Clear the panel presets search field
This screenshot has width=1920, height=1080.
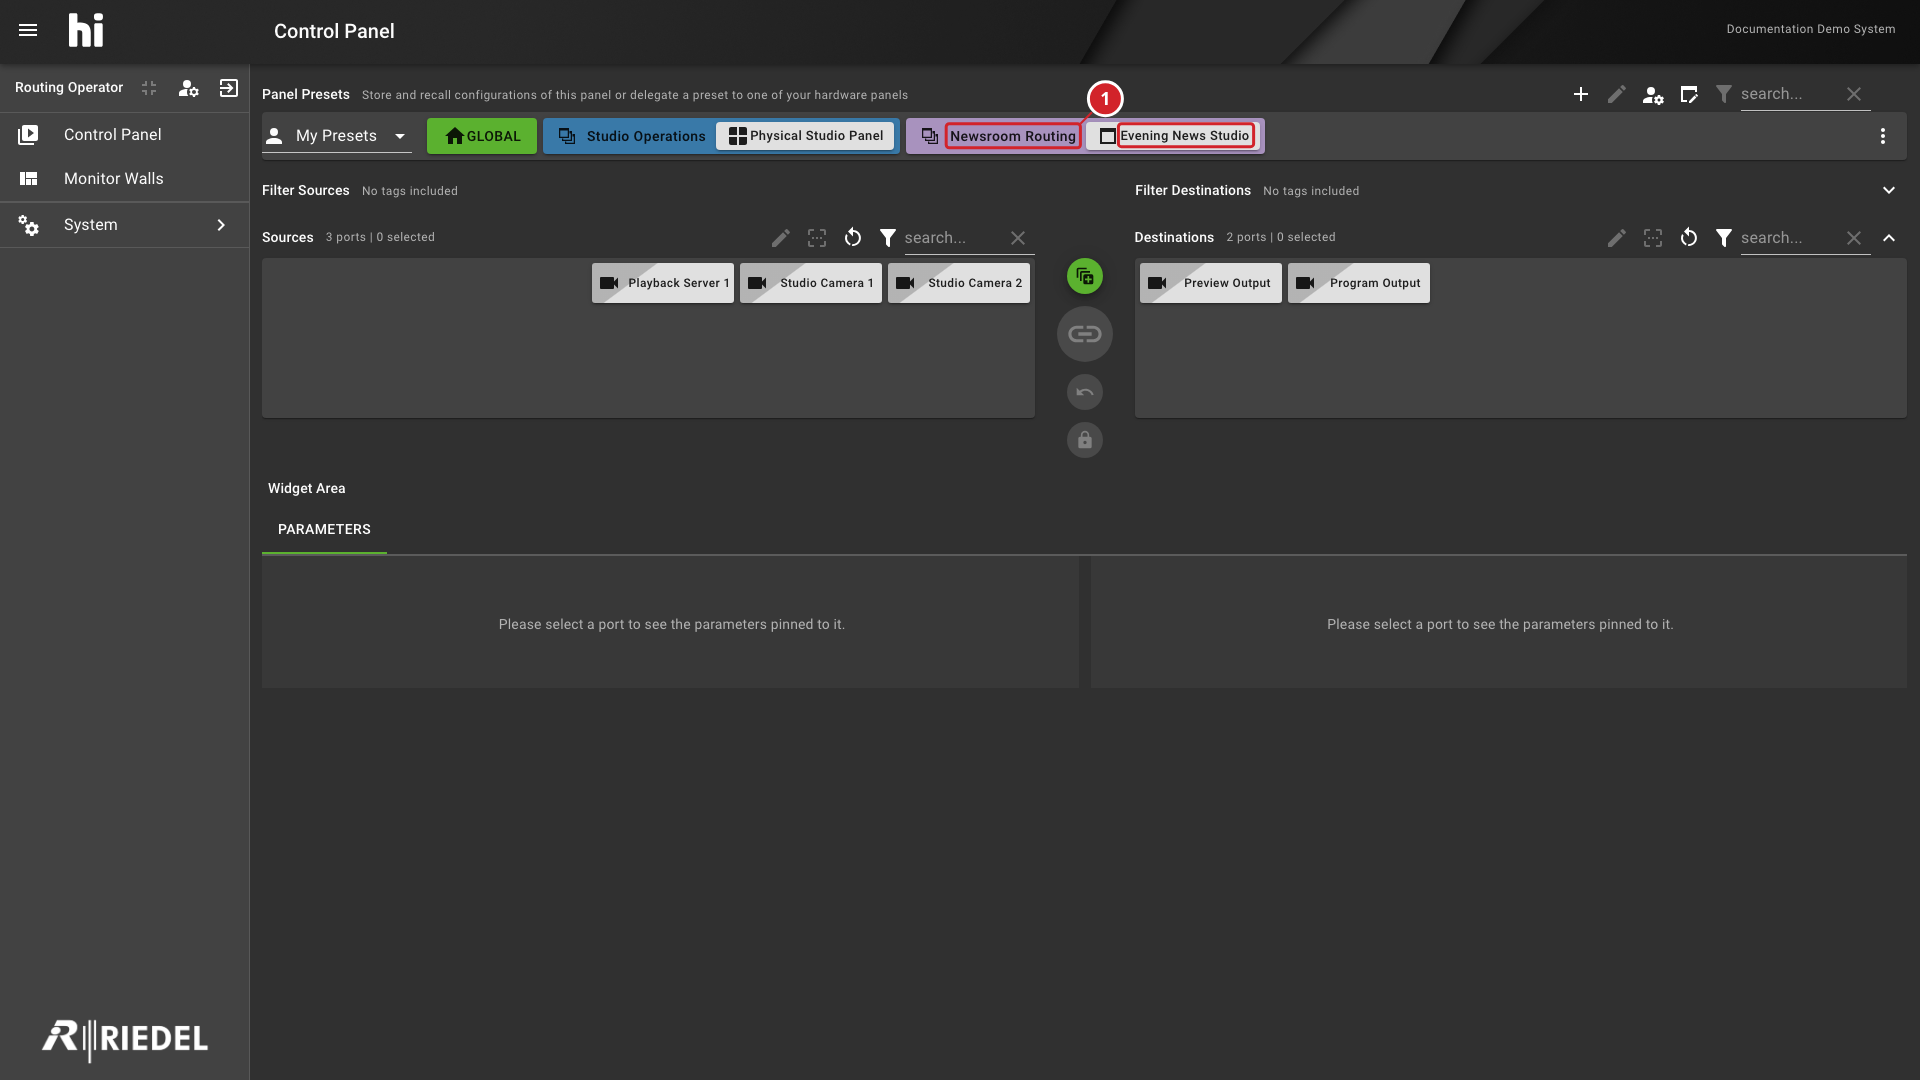point(1854,94)
